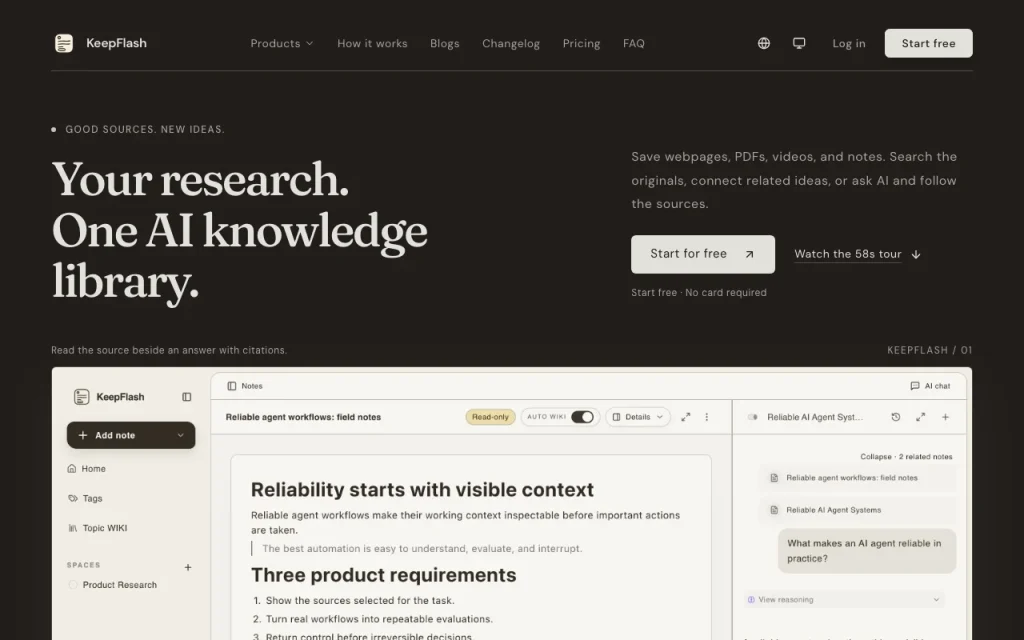
Task: Click the Add note button
Action: [131, 436]
